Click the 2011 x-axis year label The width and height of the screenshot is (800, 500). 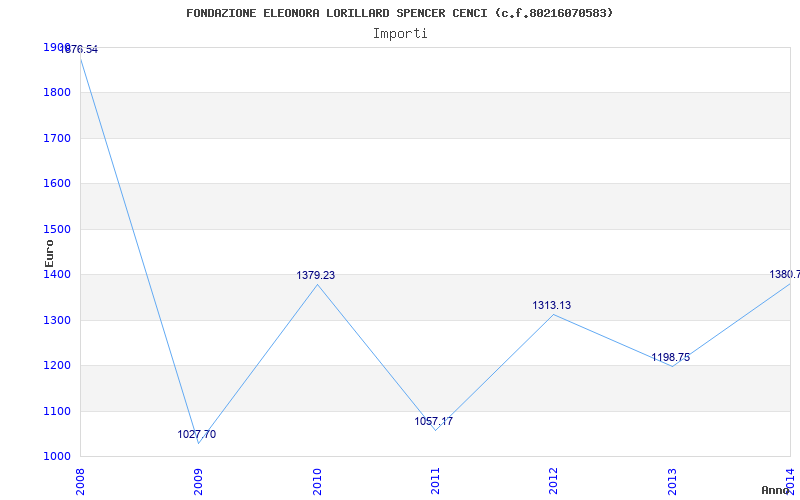[435, 480]
